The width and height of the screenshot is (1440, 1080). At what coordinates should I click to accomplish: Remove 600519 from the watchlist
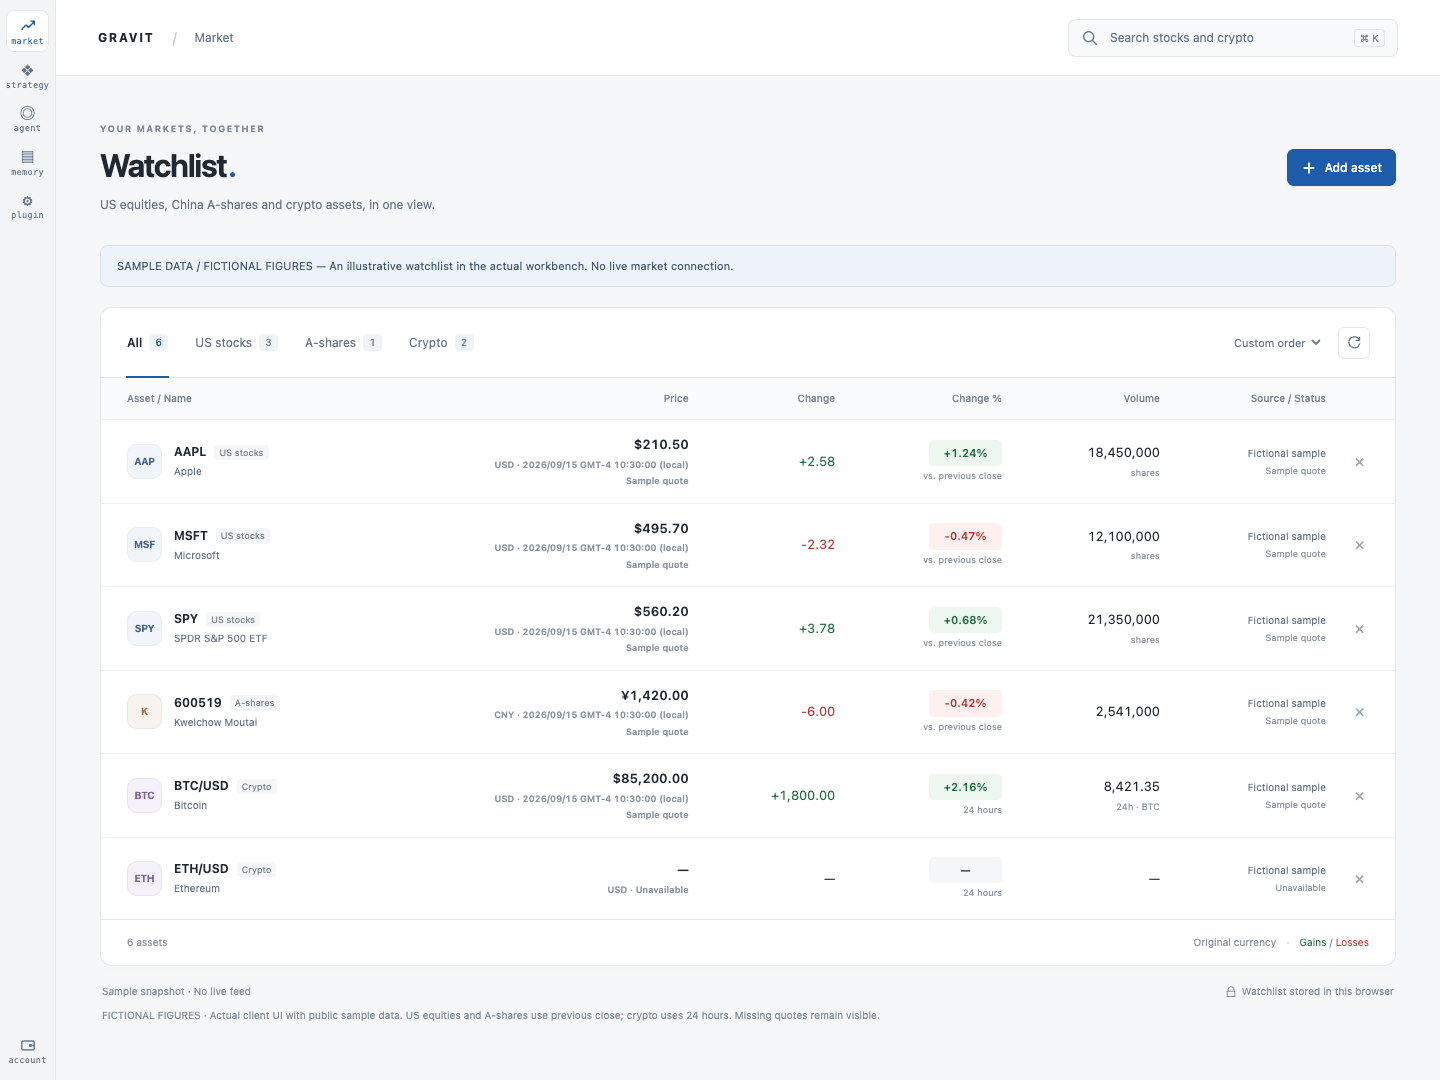[x=1360, y=712]
